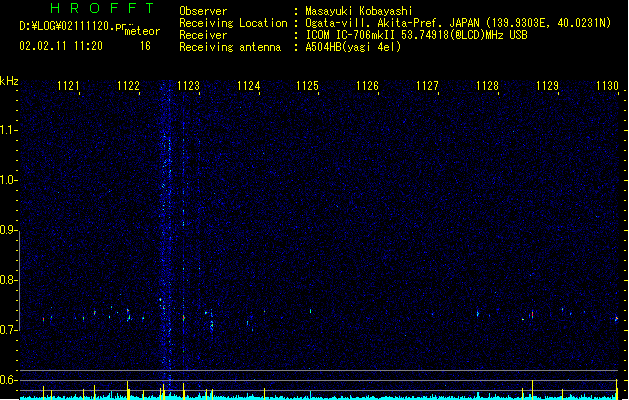This screenshot has height=400, width=629.
Task: Click the 1128 time axis marker
Action: coord(487,86)
